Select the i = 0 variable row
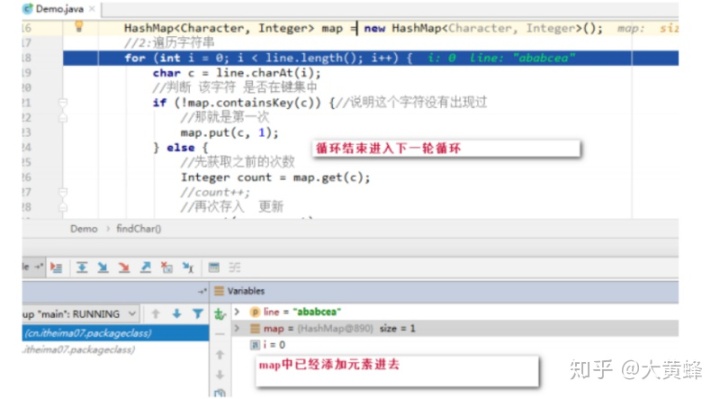Image resolution: width=720 pixels, height=399 pixels. [x=455, y=345]
